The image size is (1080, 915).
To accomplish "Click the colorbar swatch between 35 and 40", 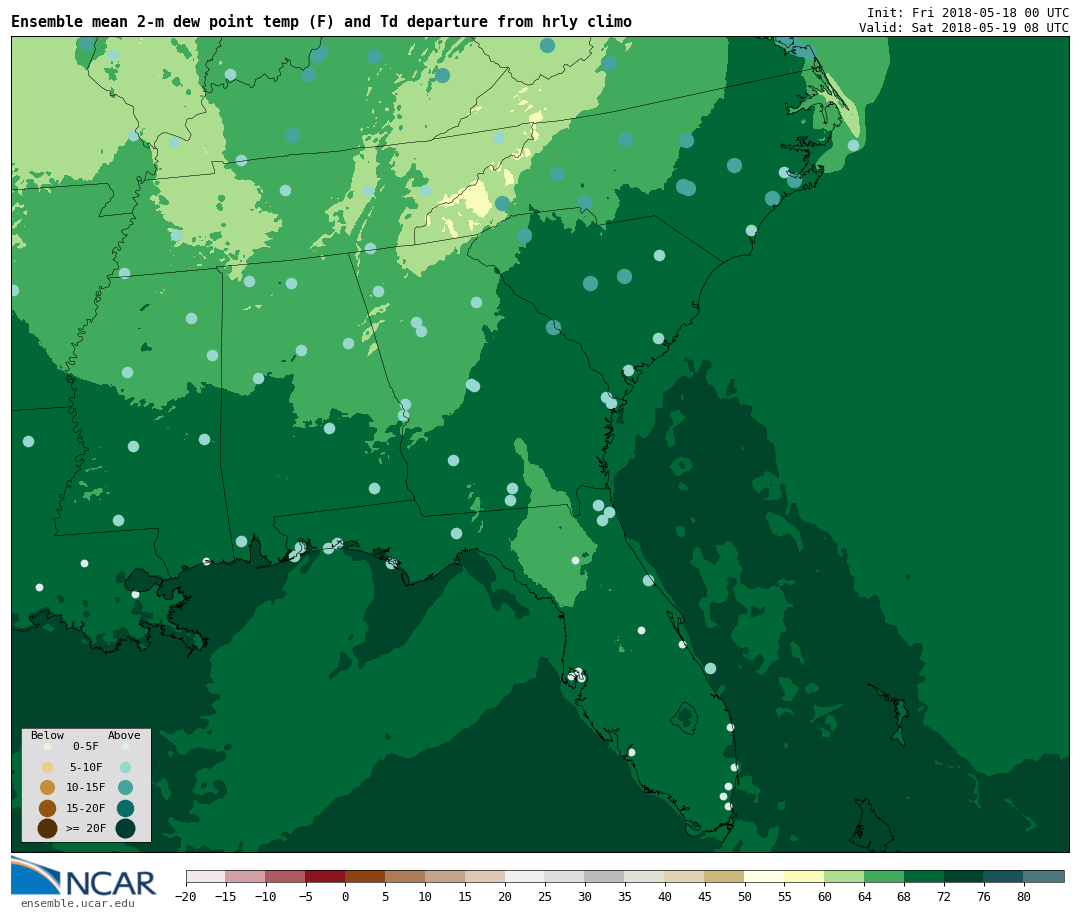I will (x=645, y=876).
